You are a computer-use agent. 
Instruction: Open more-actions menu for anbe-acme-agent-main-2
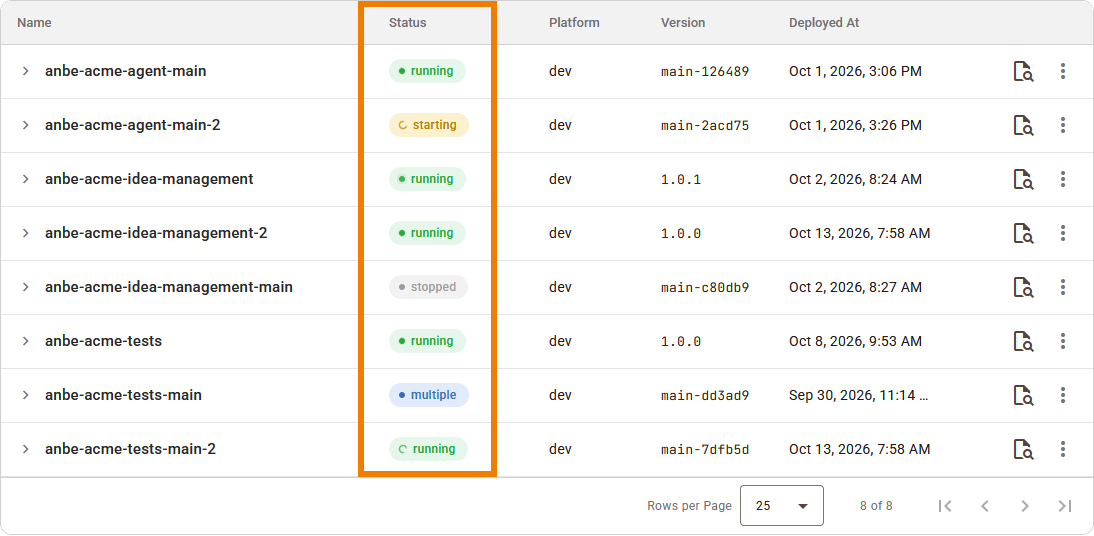[1063, 125]
